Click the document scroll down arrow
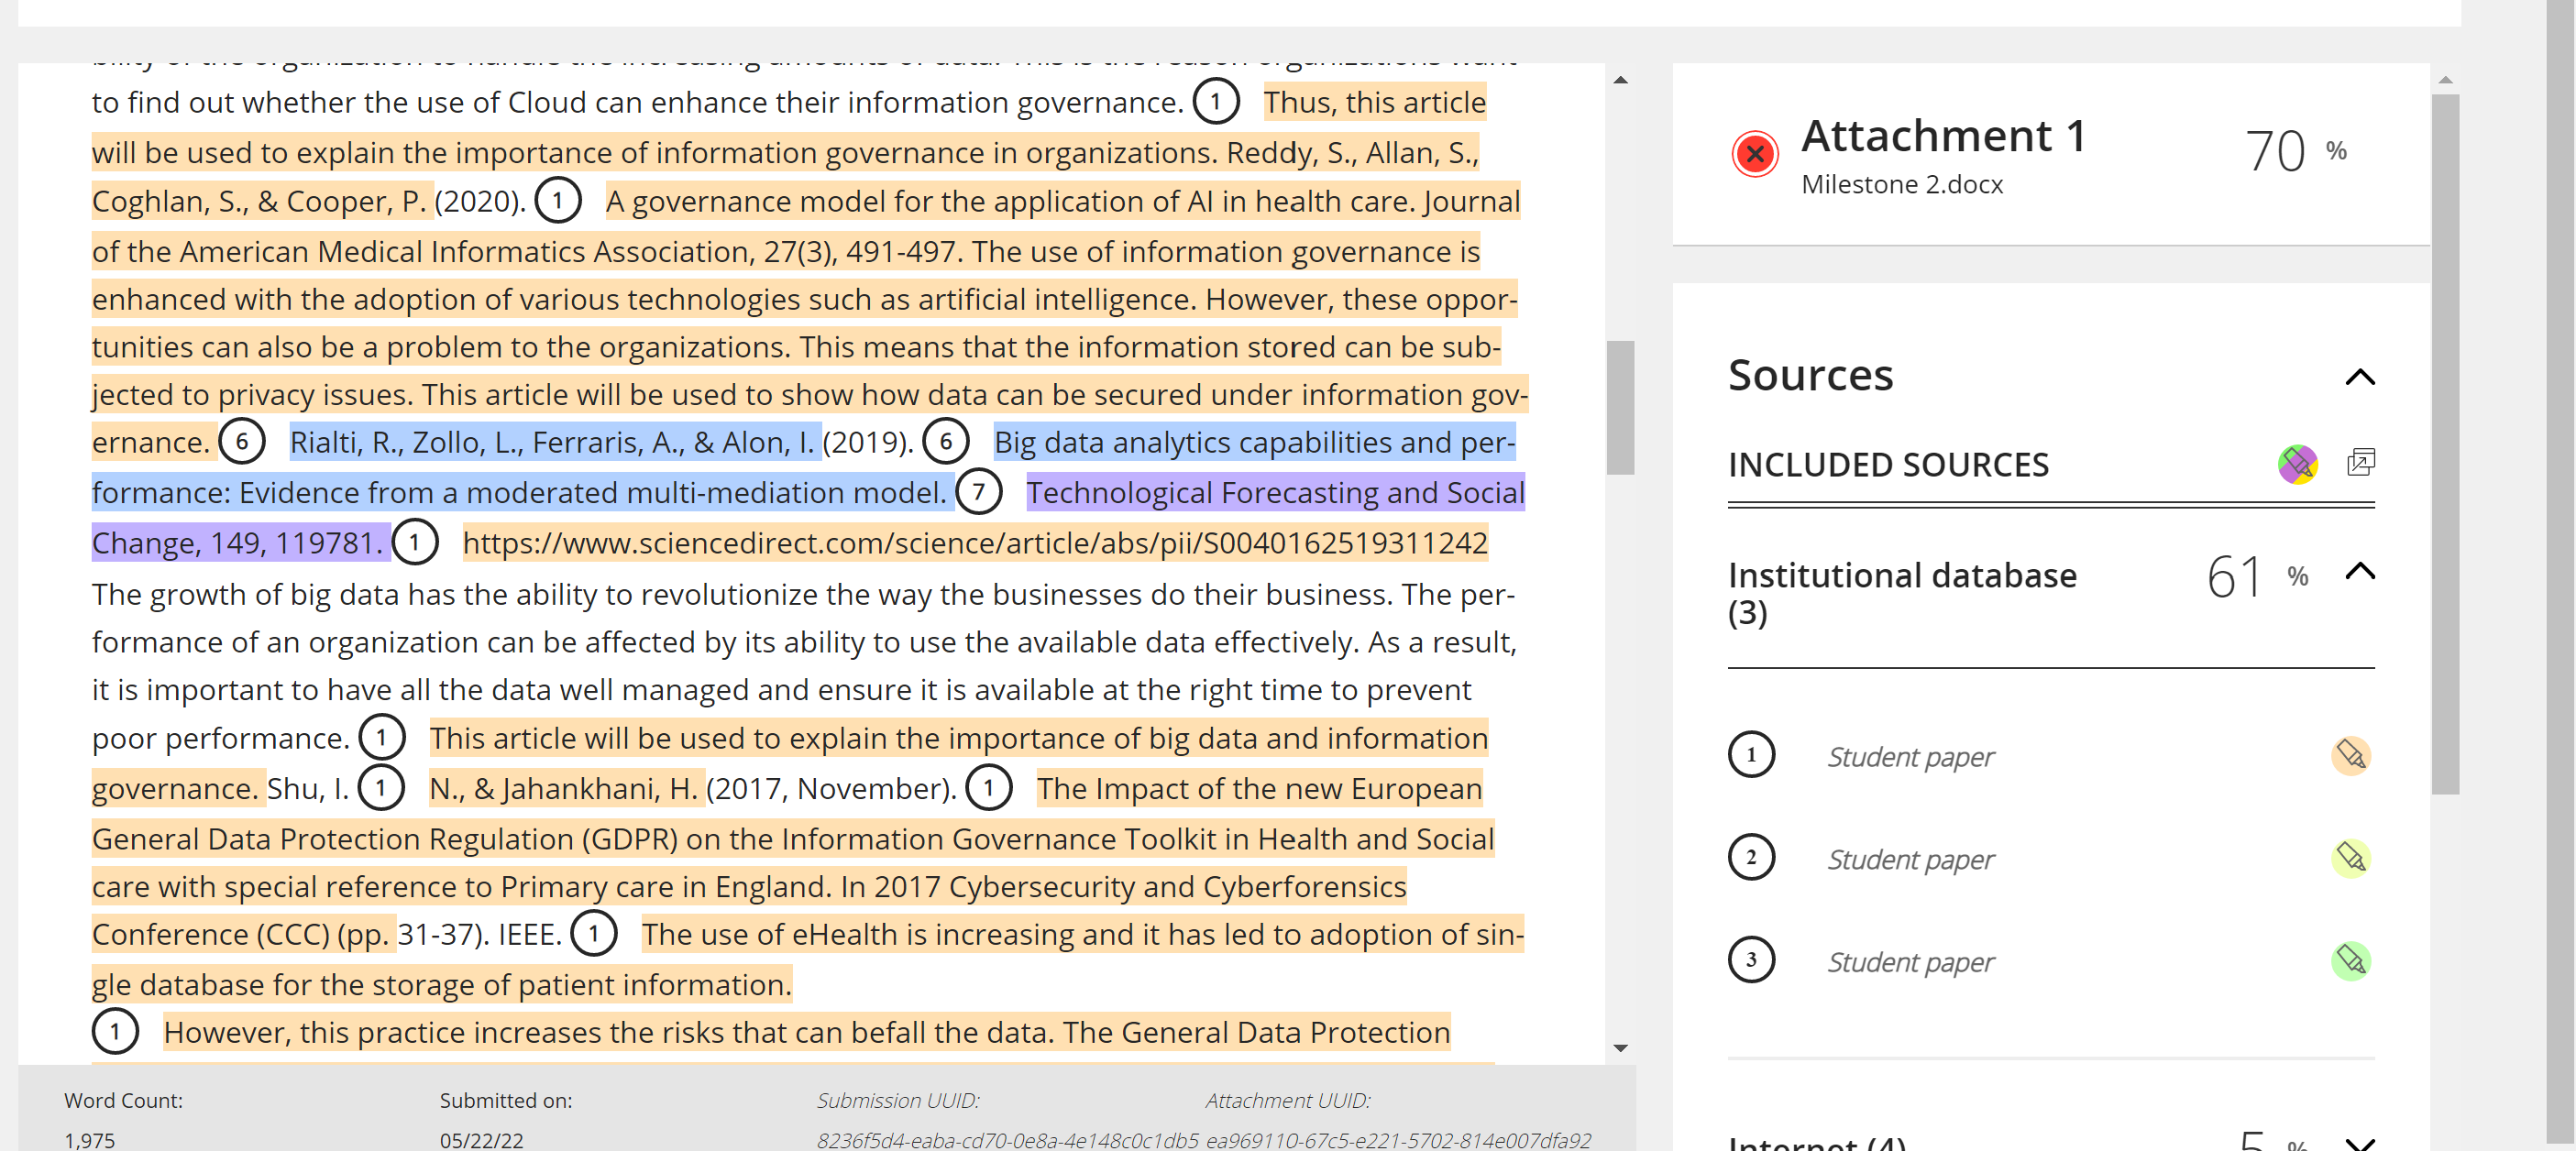 (1620, 1048)
